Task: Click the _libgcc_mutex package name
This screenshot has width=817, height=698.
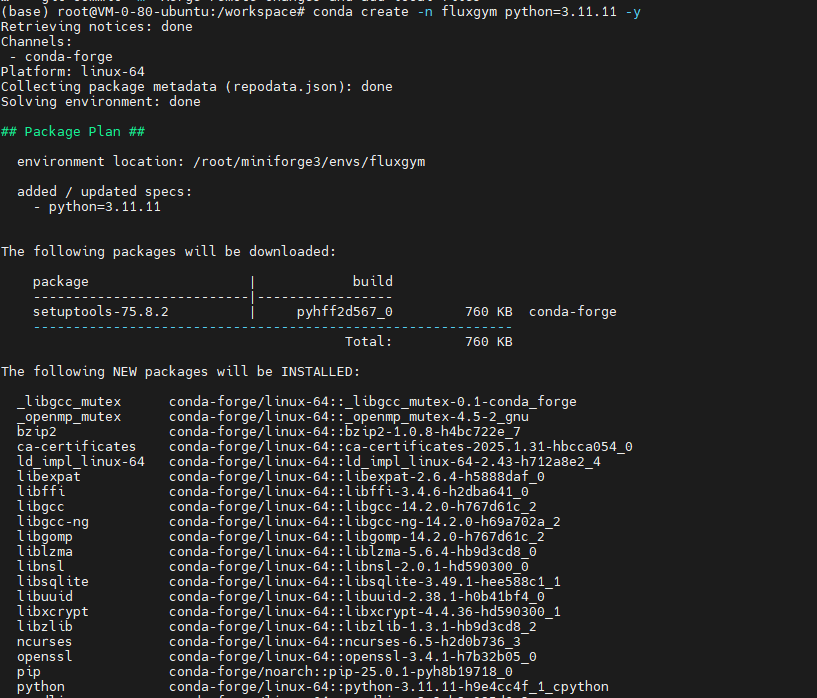Action: click(69, 402)
